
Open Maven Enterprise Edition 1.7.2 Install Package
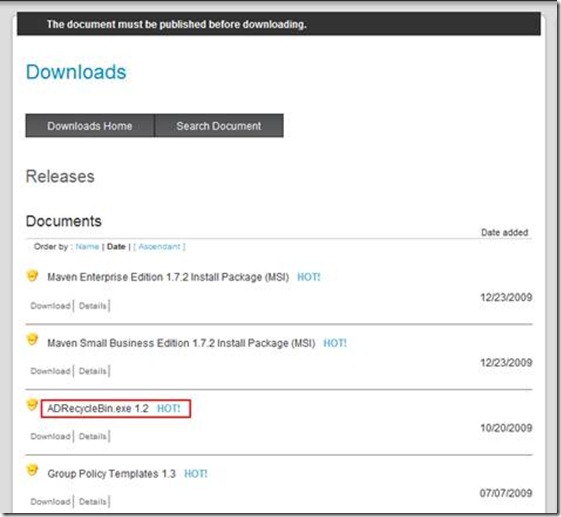[x=168, y=277]
